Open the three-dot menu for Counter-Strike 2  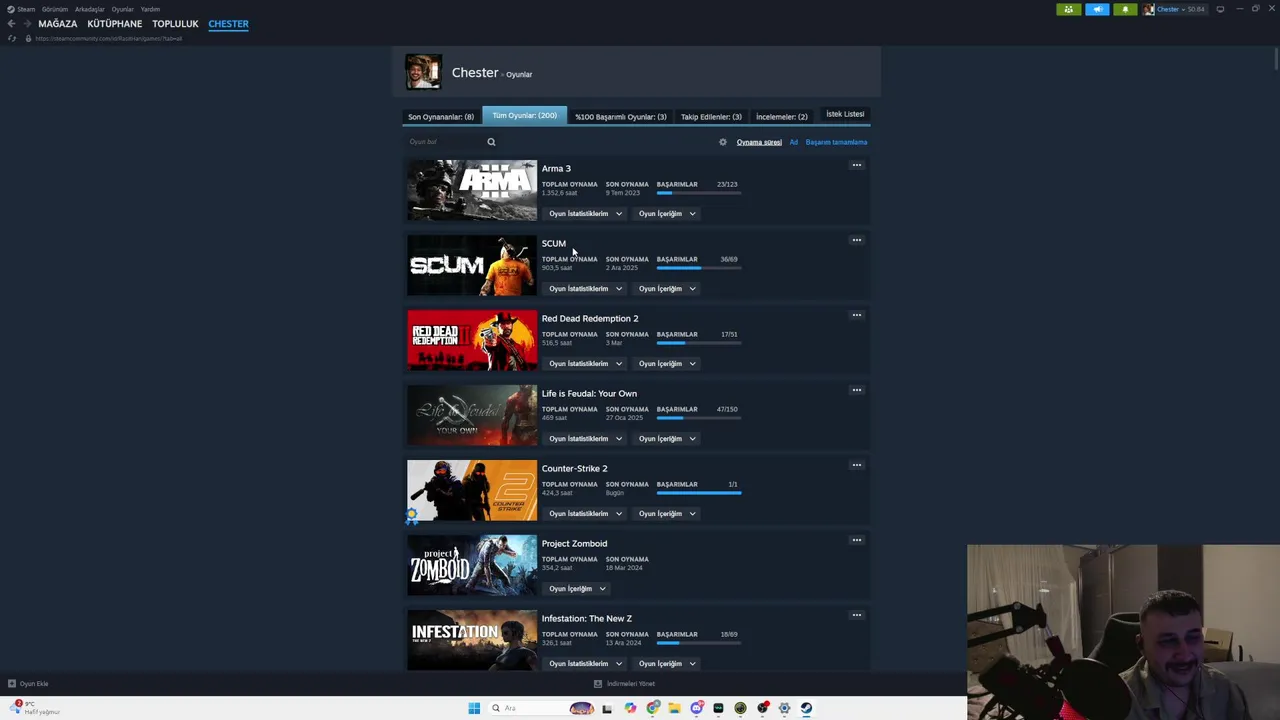pos(856,465)
